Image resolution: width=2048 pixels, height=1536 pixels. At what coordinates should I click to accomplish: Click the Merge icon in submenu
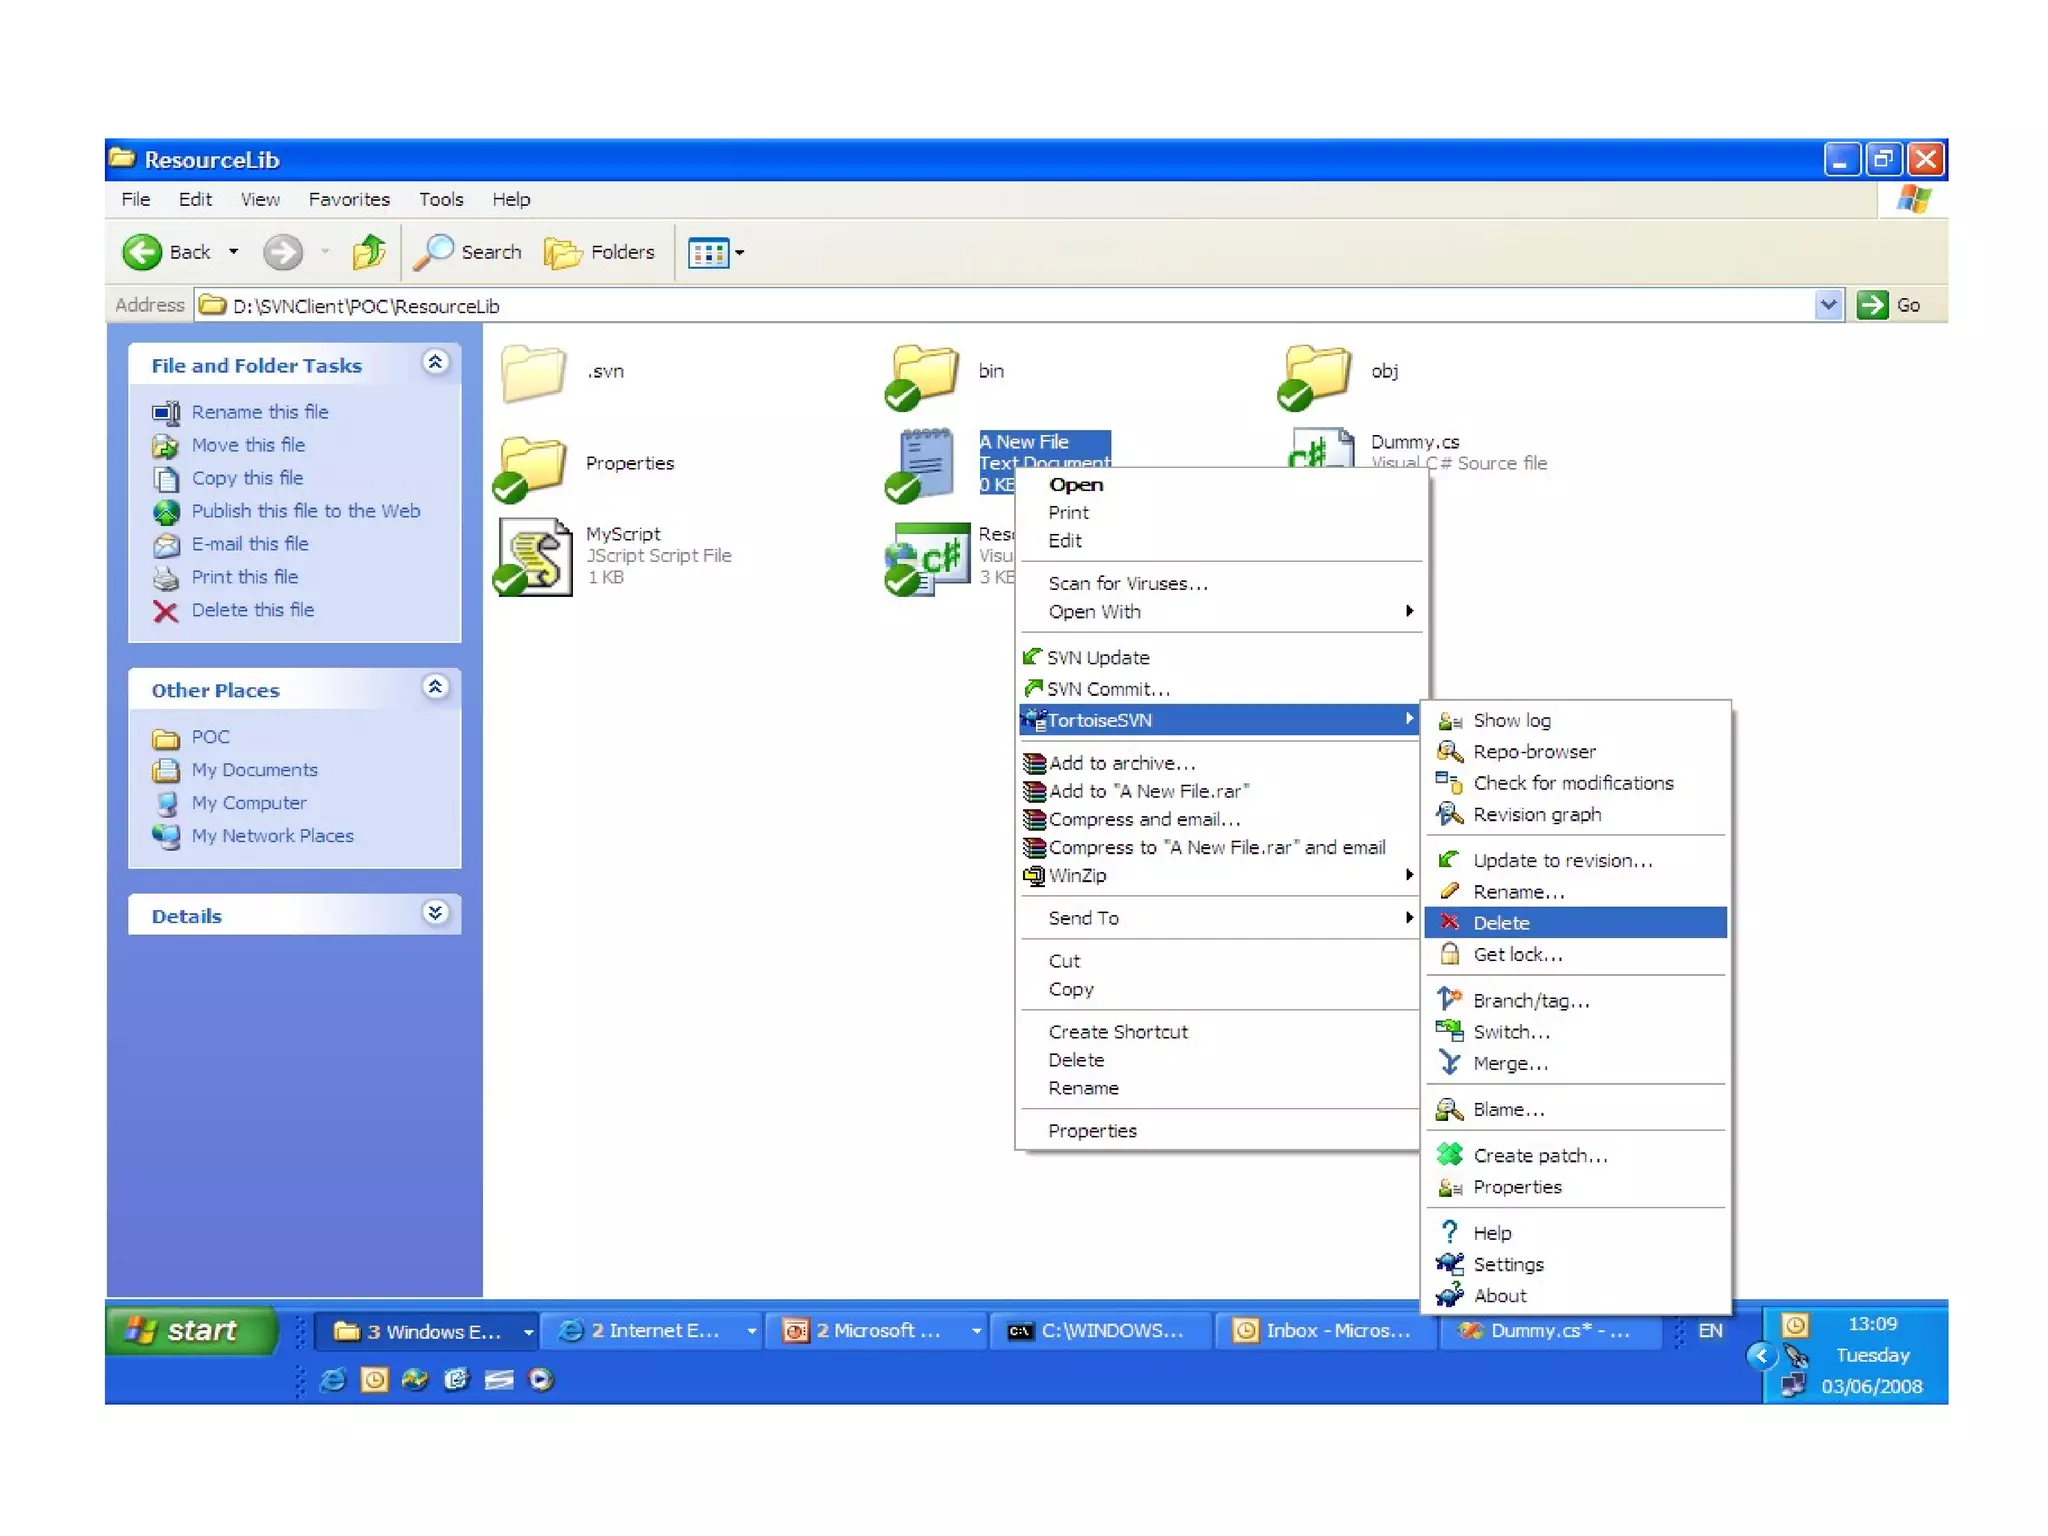pos(1449,1062)
